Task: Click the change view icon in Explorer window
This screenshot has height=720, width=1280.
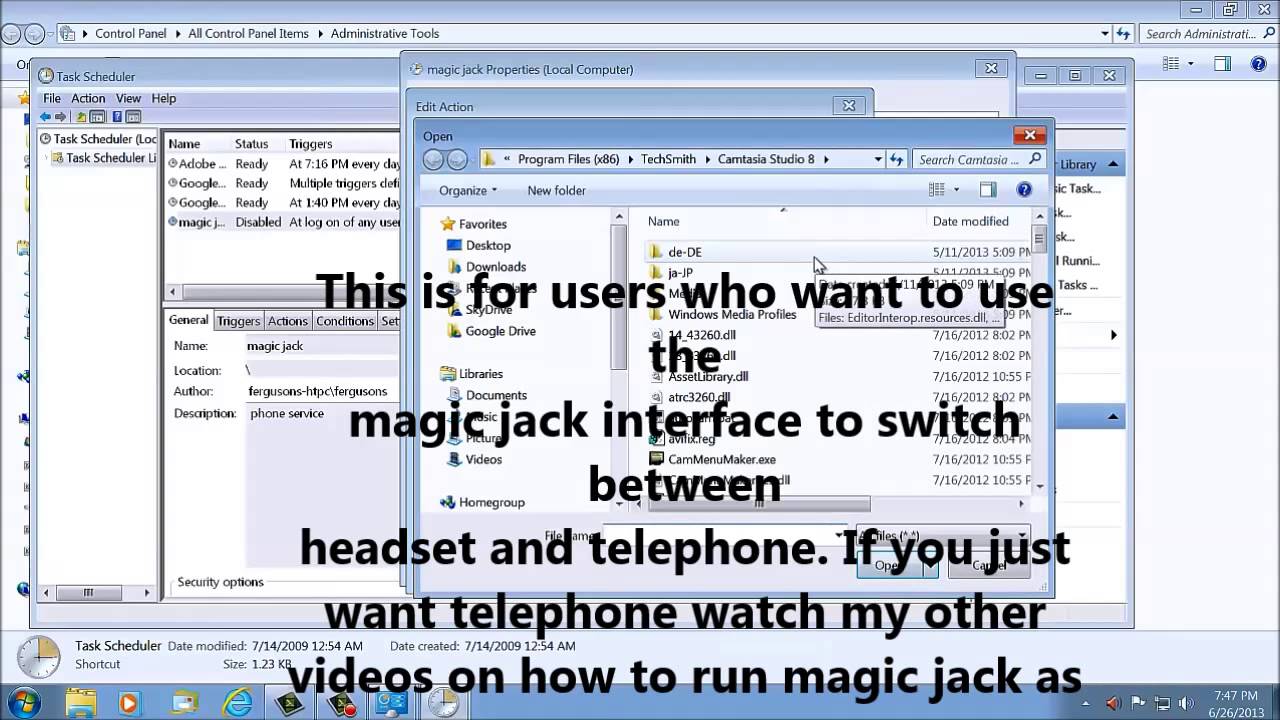Action: (1172, 64)
